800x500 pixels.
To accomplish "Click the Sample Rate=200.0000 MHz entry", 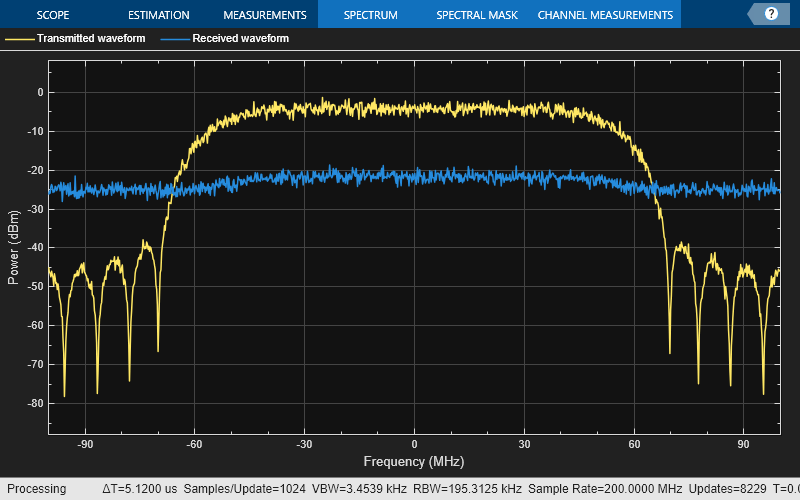I will 605,489.
